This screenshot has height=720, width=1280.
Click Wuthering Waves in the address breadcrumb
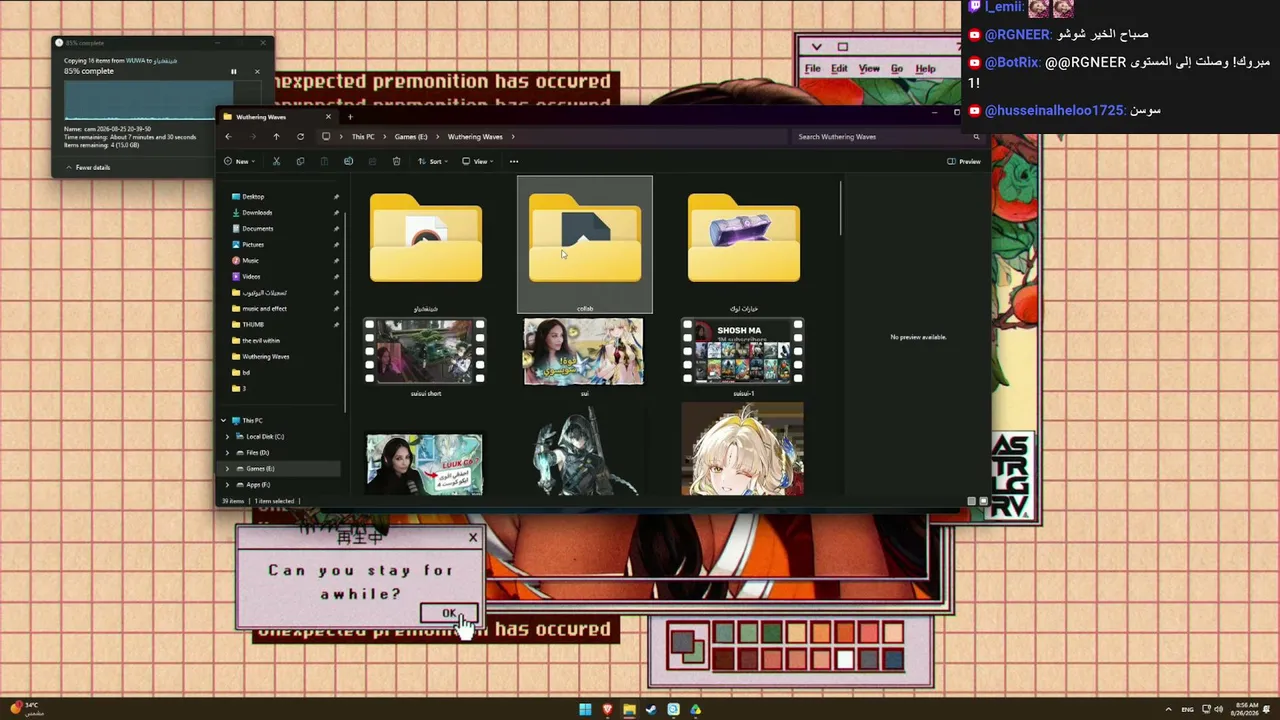475,137
